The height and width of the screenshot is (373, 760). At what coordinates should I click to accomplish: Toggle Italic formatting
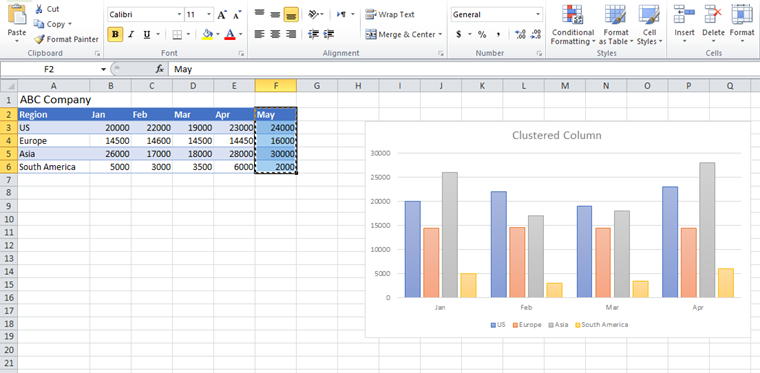pyautogui.click(x=130, y=34)
